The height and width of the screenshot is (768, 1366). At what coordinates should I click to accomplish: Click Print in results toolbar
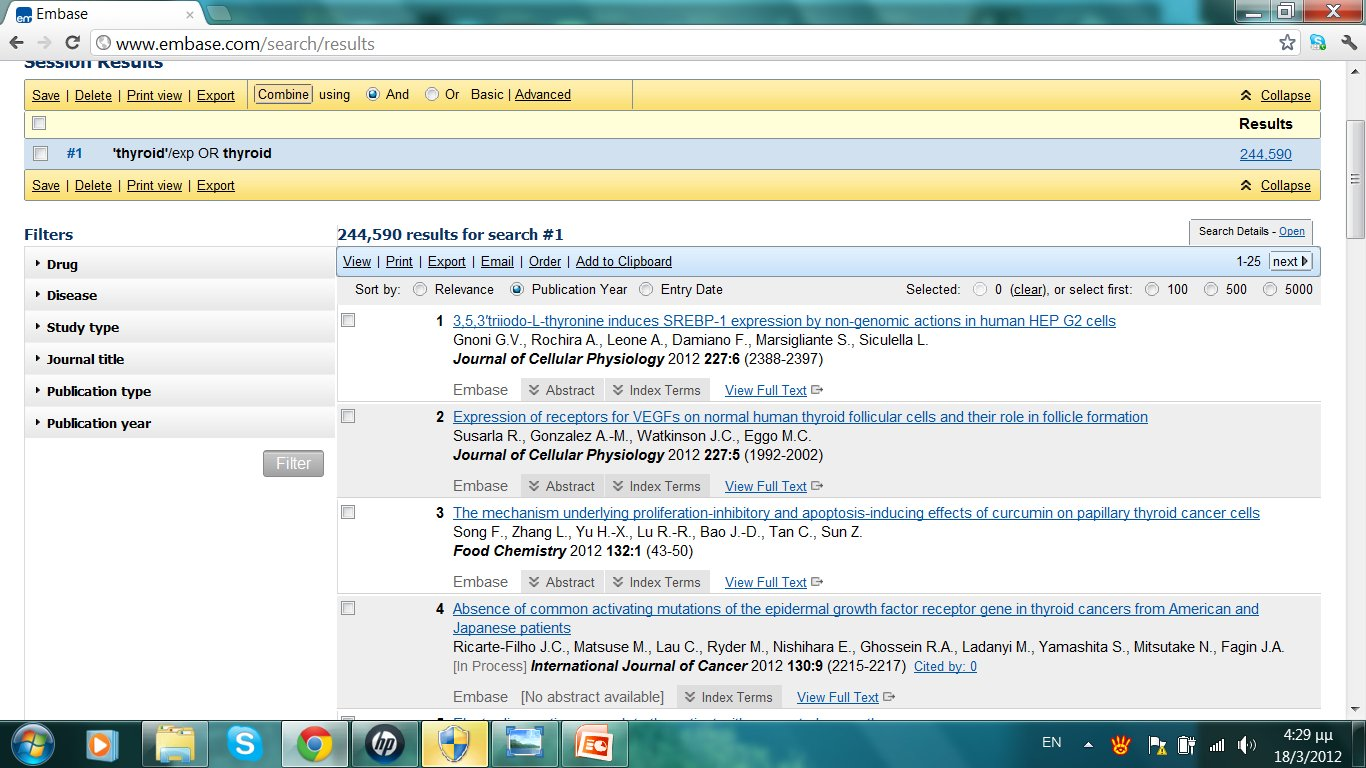tap(399, 261)
